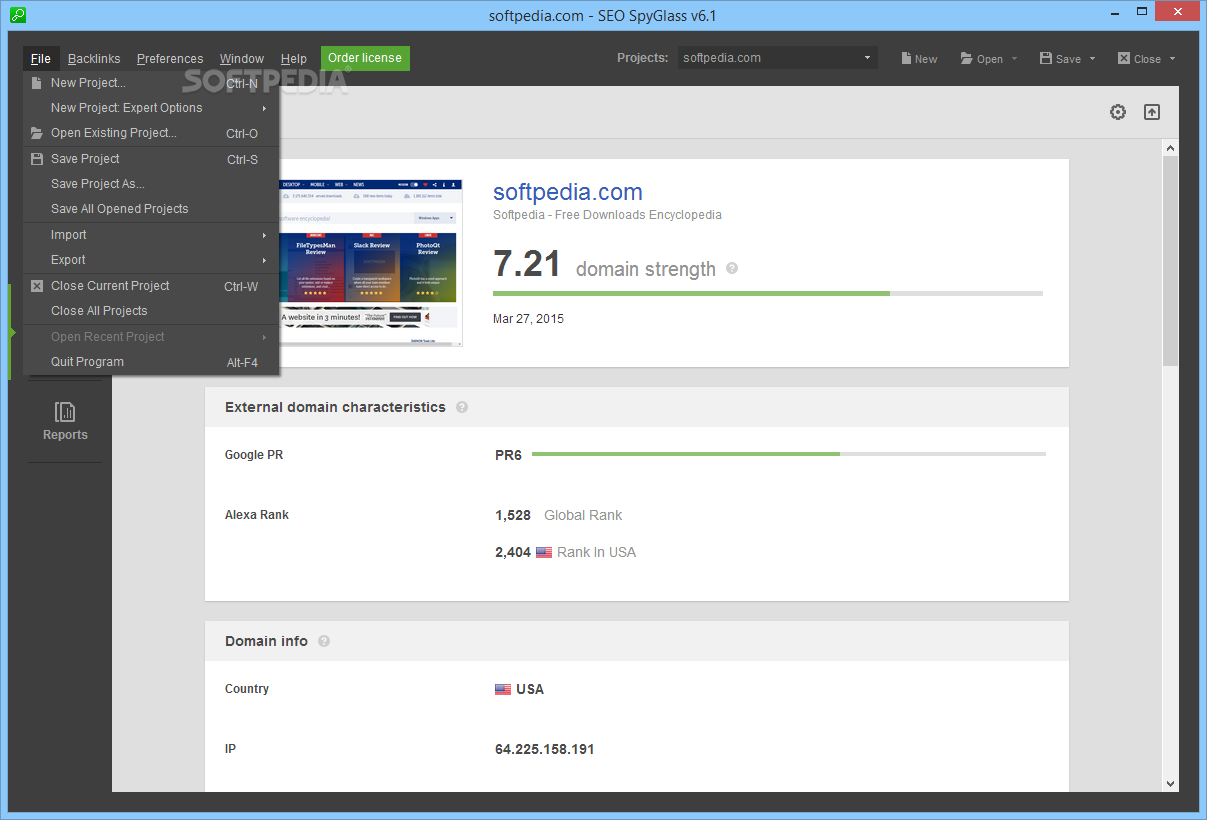Click the New project toolbar button
Screen dimensions: 1207x820
pyautogui.click(x=918, y=58)
